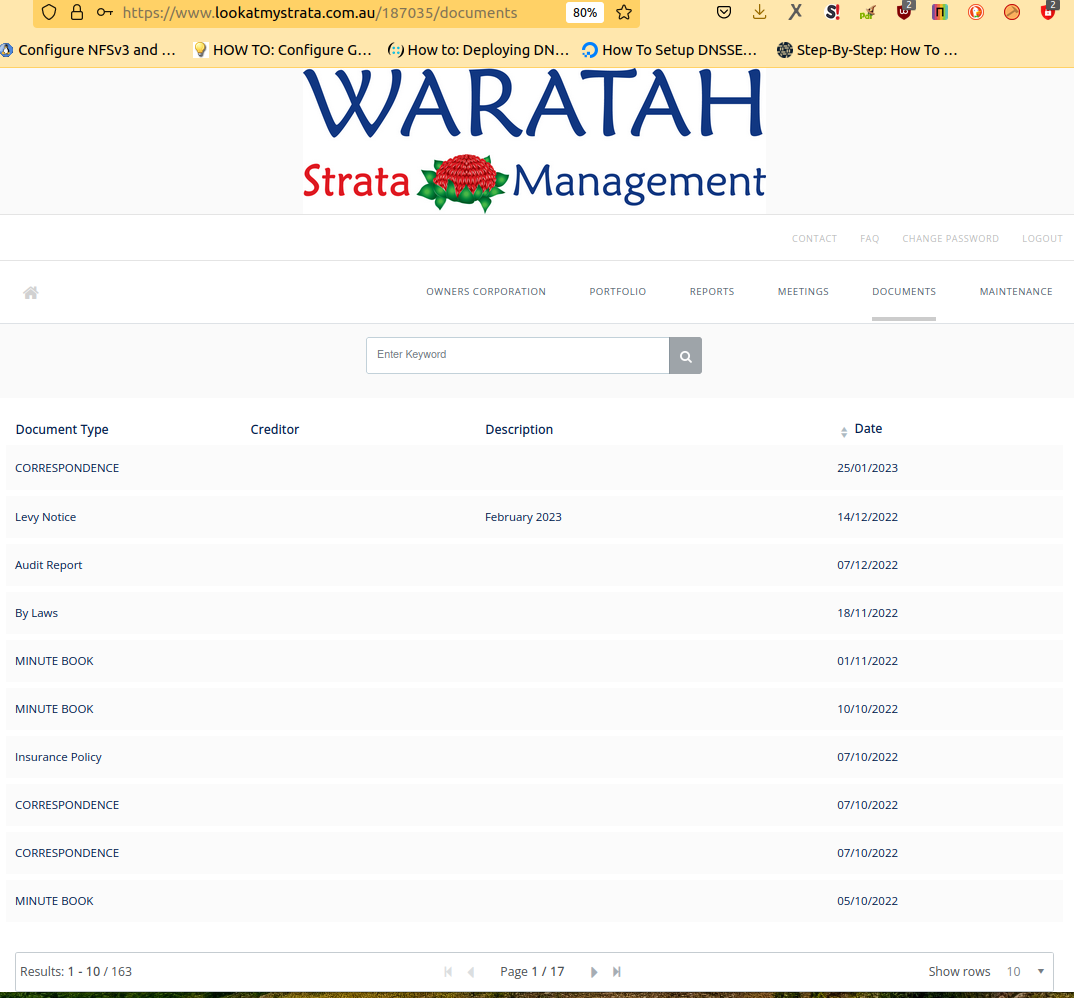The width and height of the screenshot is (1074, 998).
Task: Open the MINUTE BOOK row dated 01/11/2022
Action: click(534, 661)
